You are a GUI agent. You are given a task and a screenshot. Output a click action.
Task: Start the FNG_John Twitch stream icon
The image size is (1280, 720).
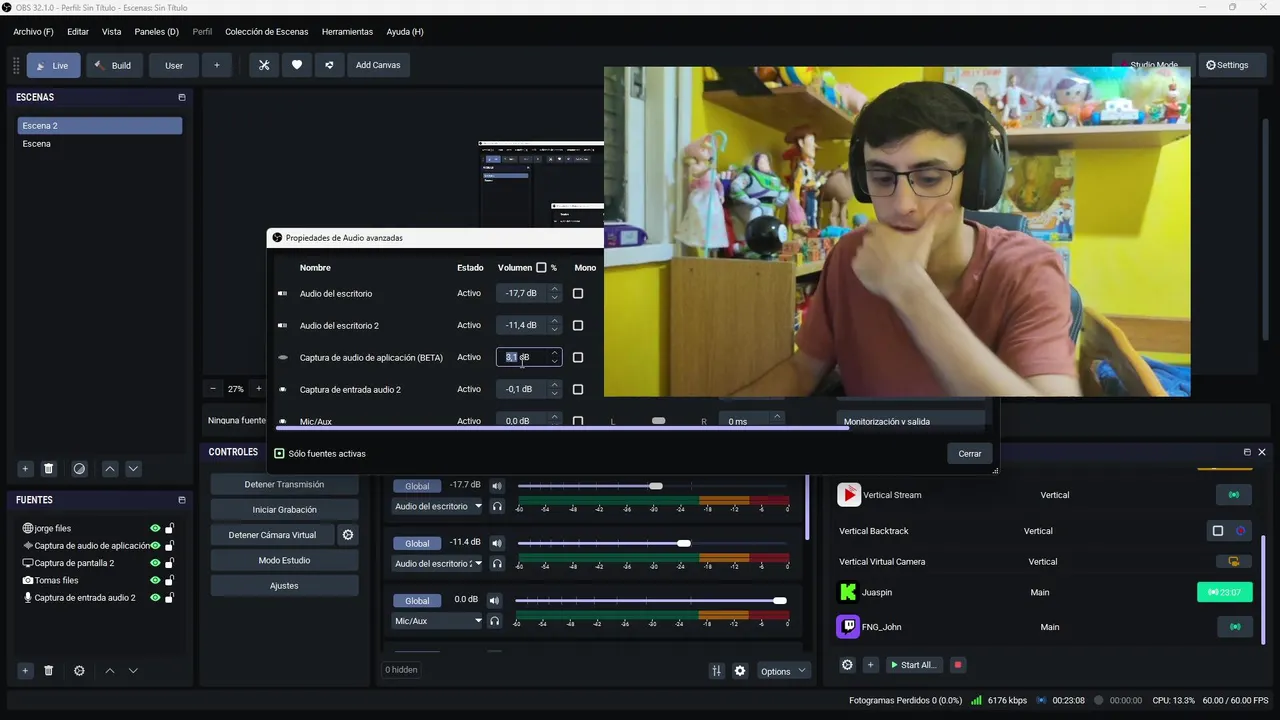click(x=1234, y=627)
